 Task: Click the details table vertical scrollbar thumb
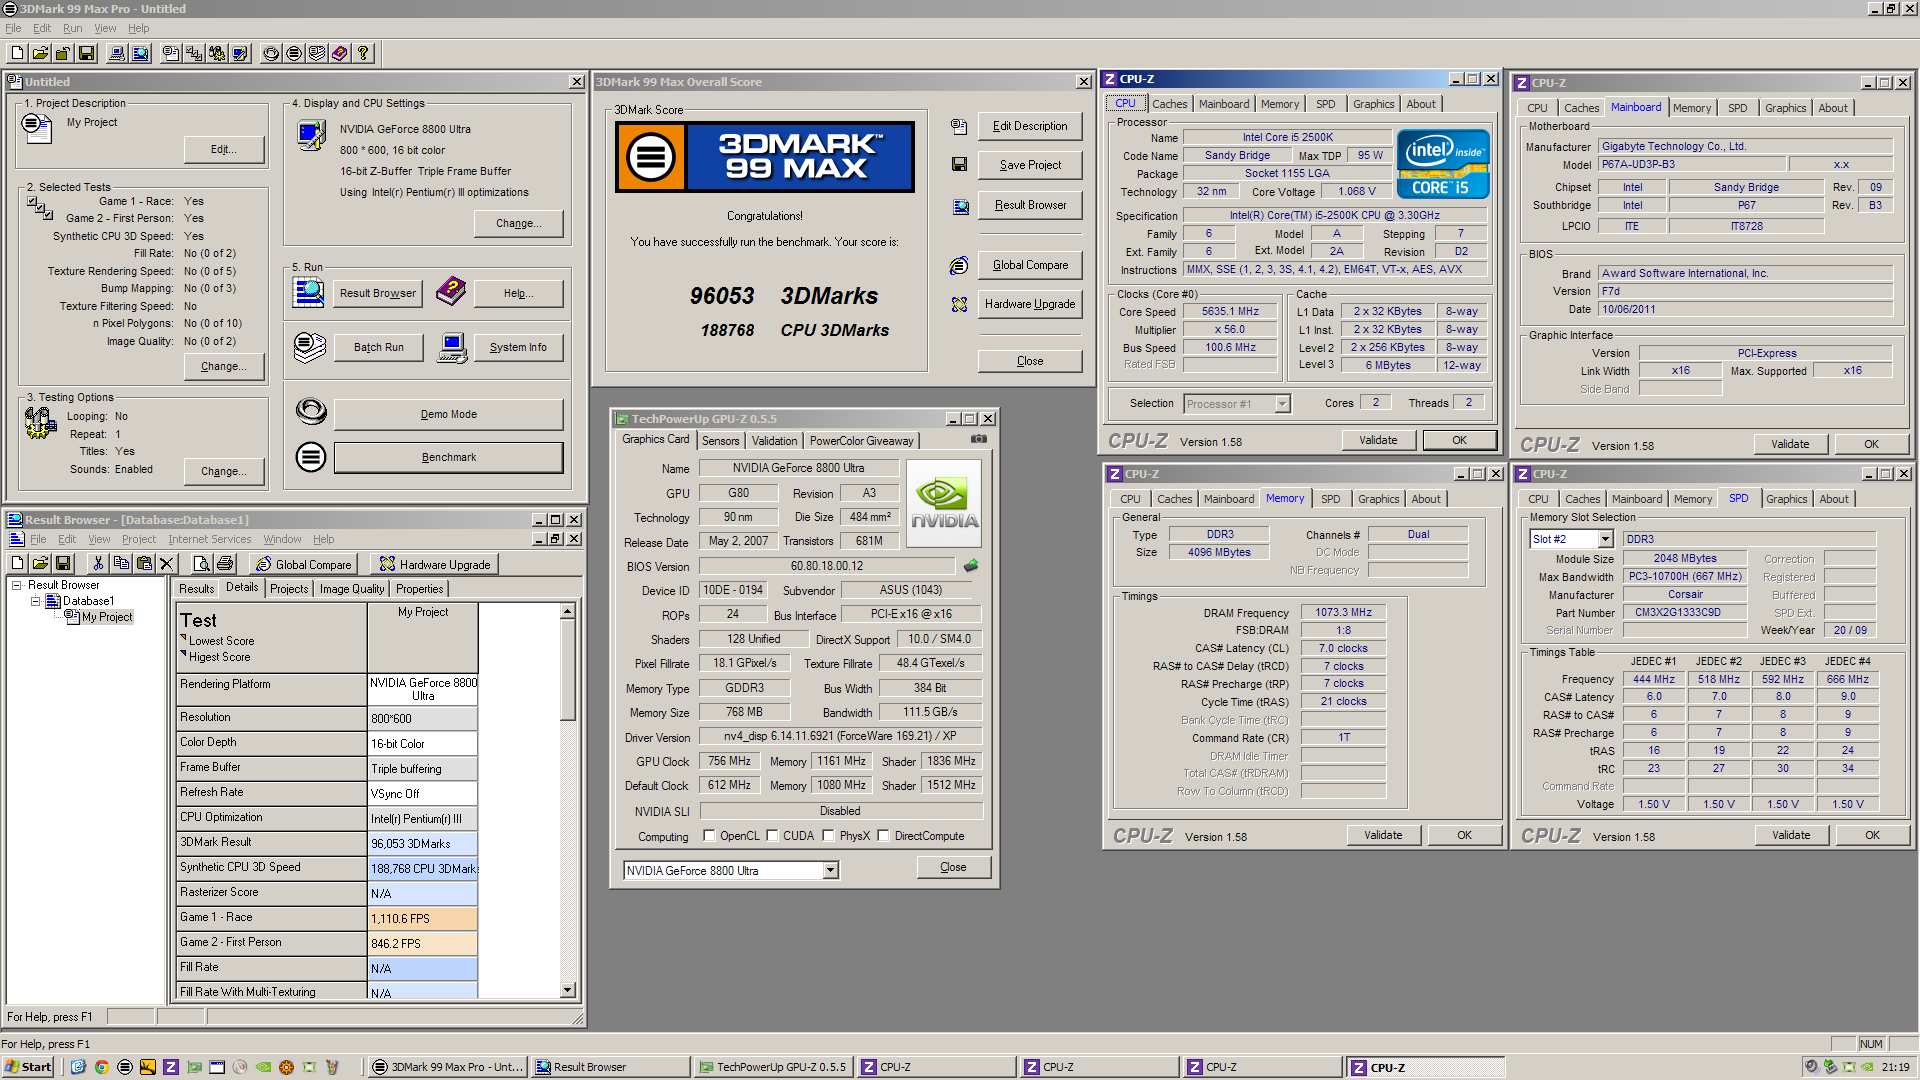[x=567, y=669]
